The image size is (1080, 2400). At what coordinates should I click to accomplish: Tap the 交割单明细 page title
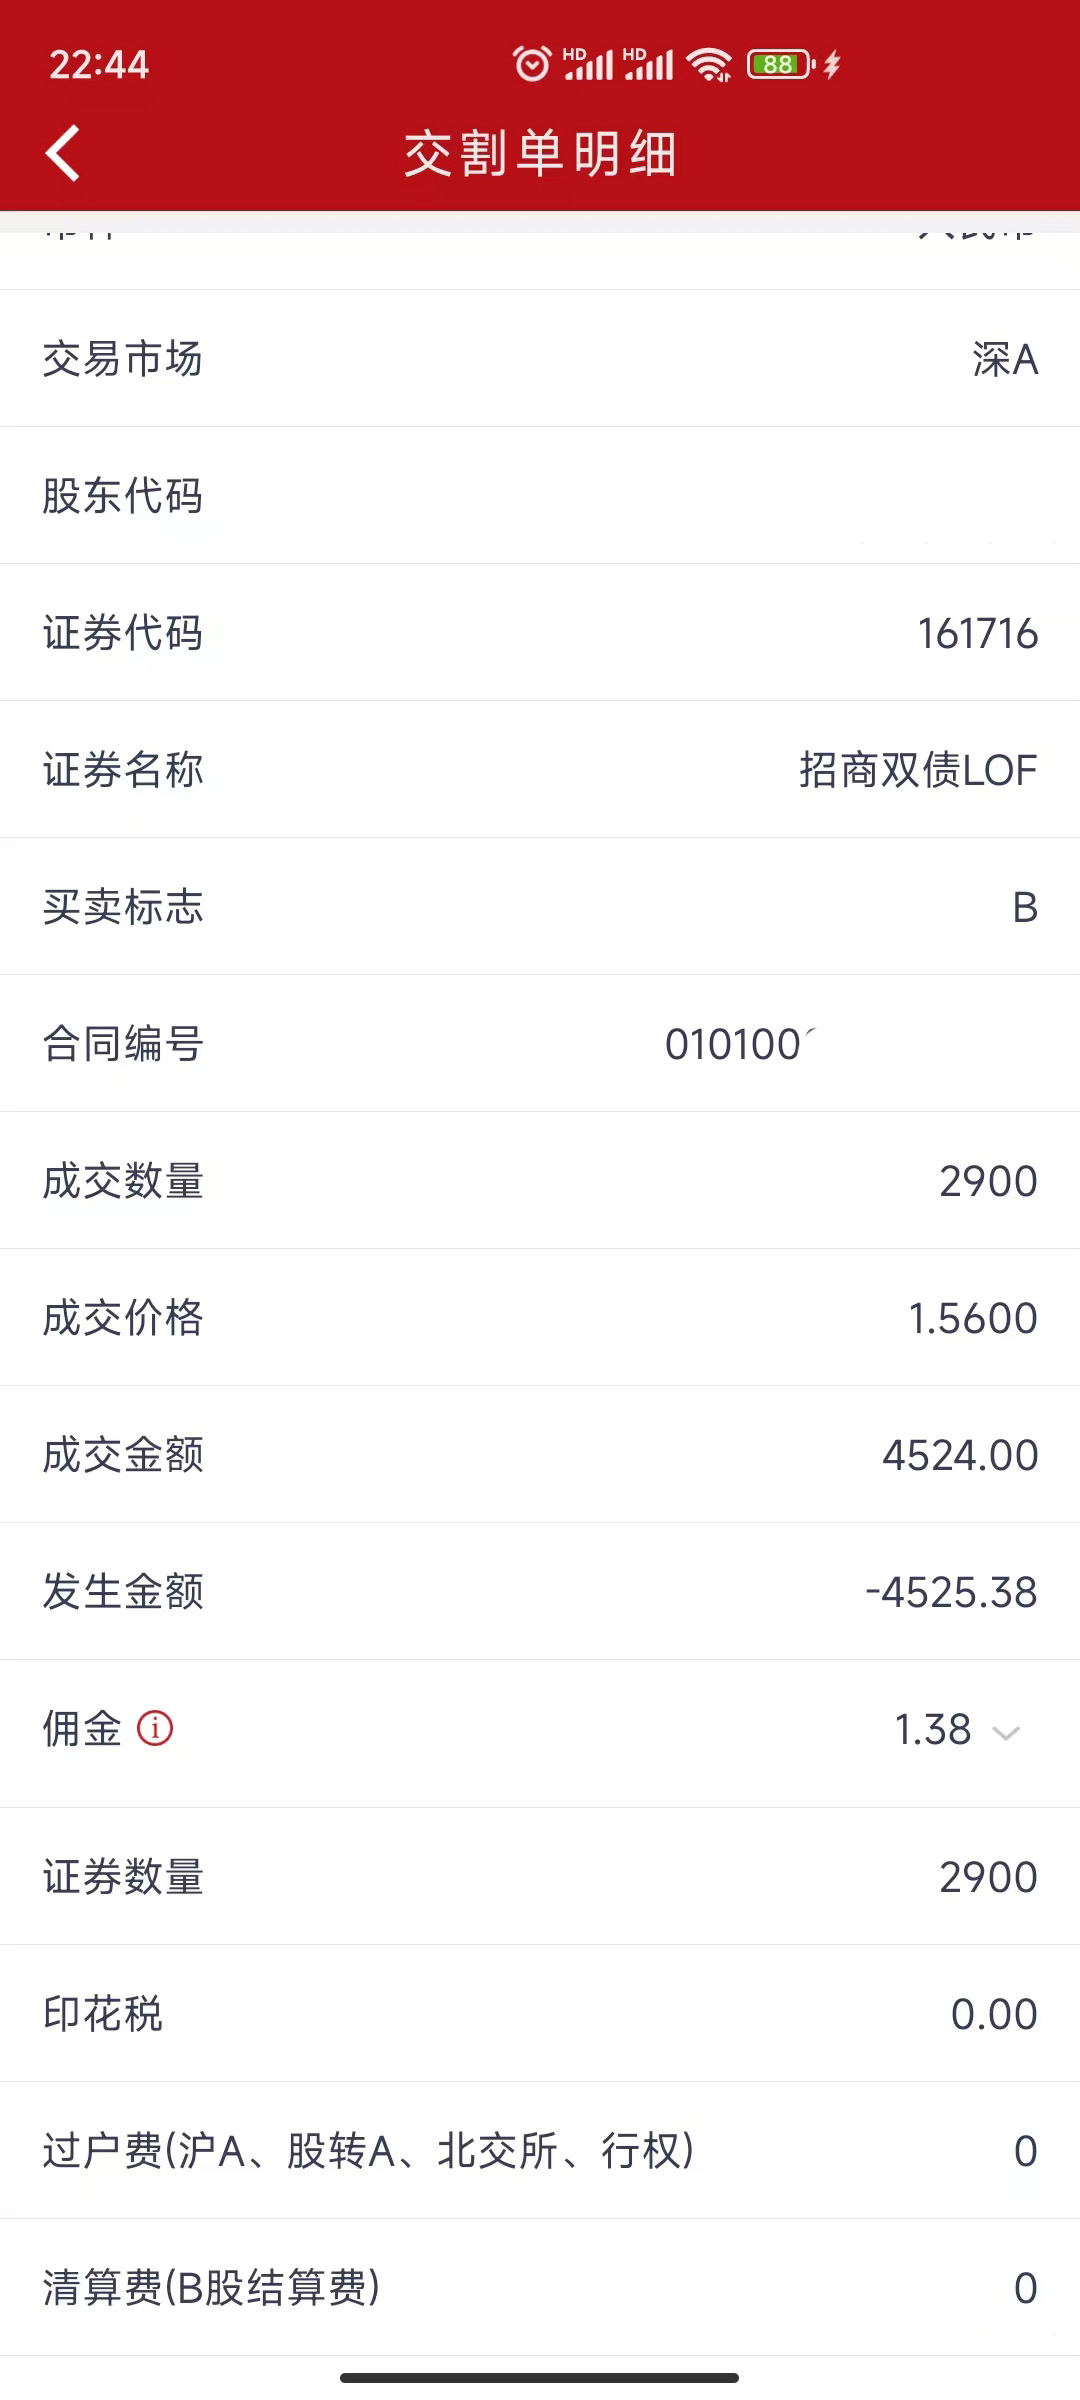[x=540, y=154]
